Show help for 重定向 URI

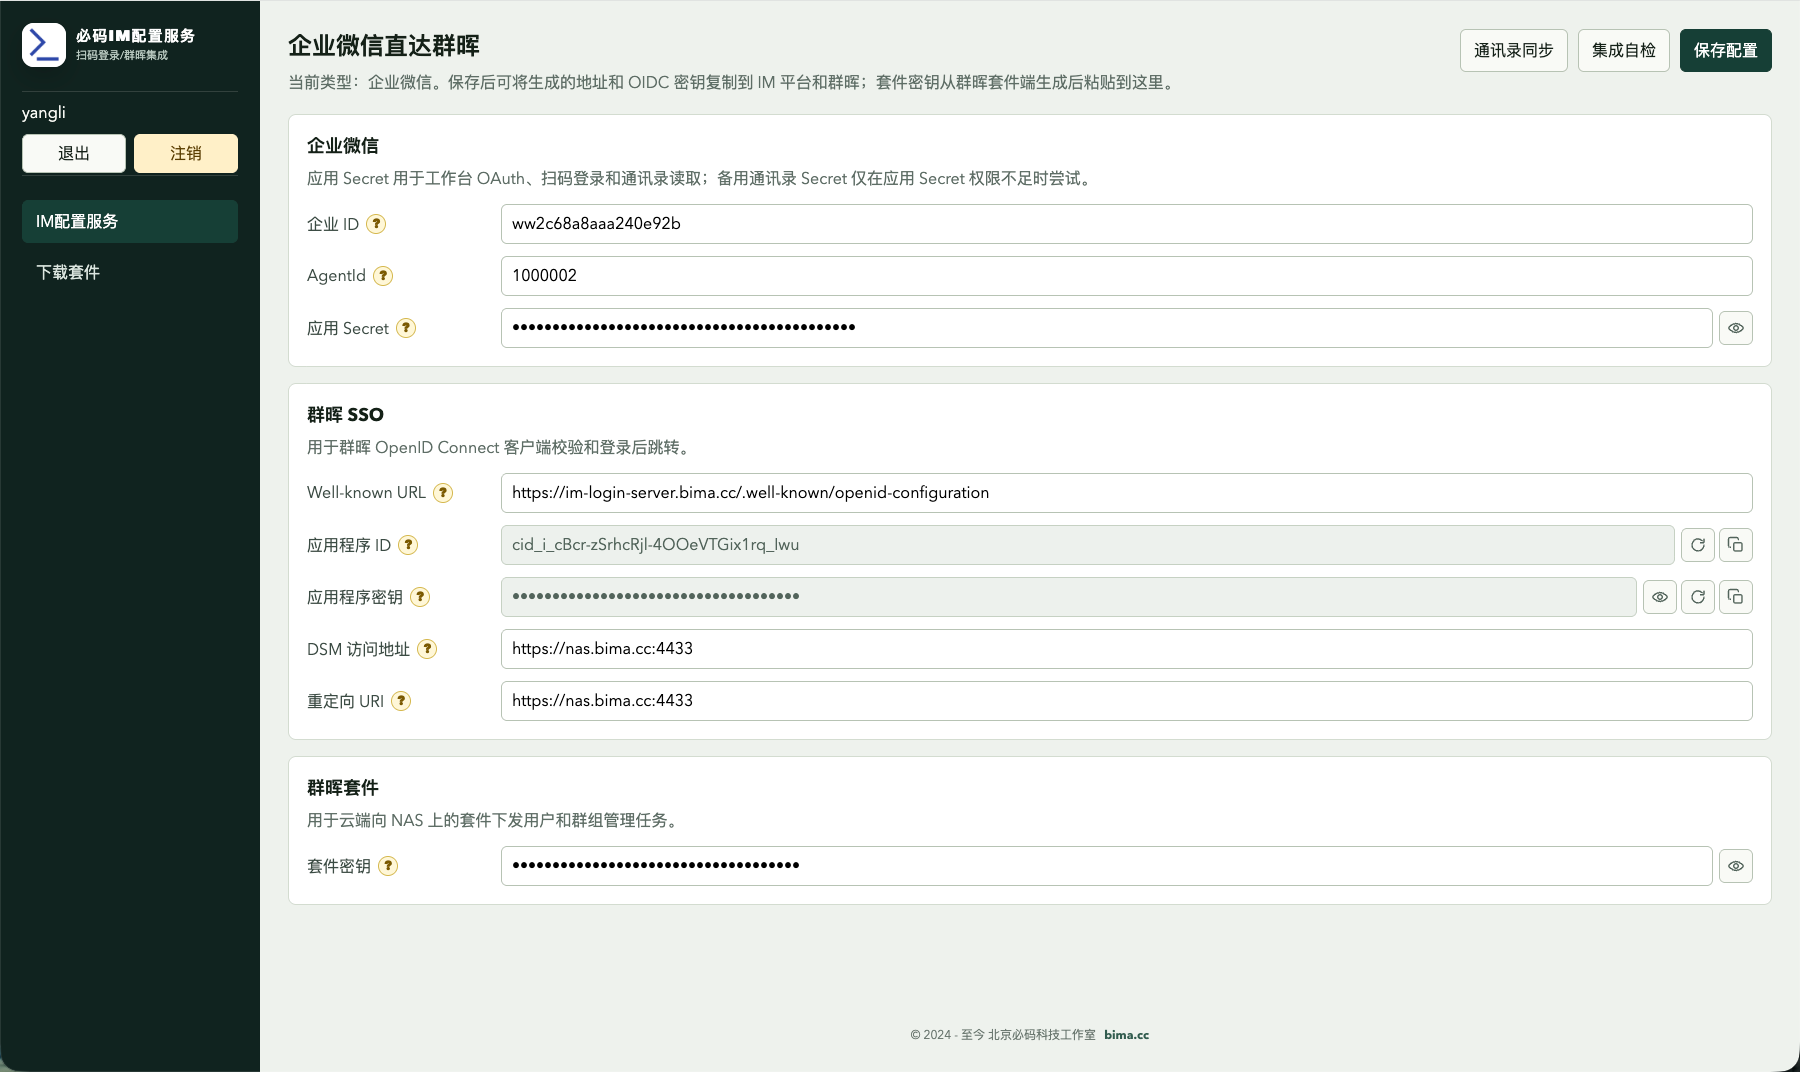[401, 701]
